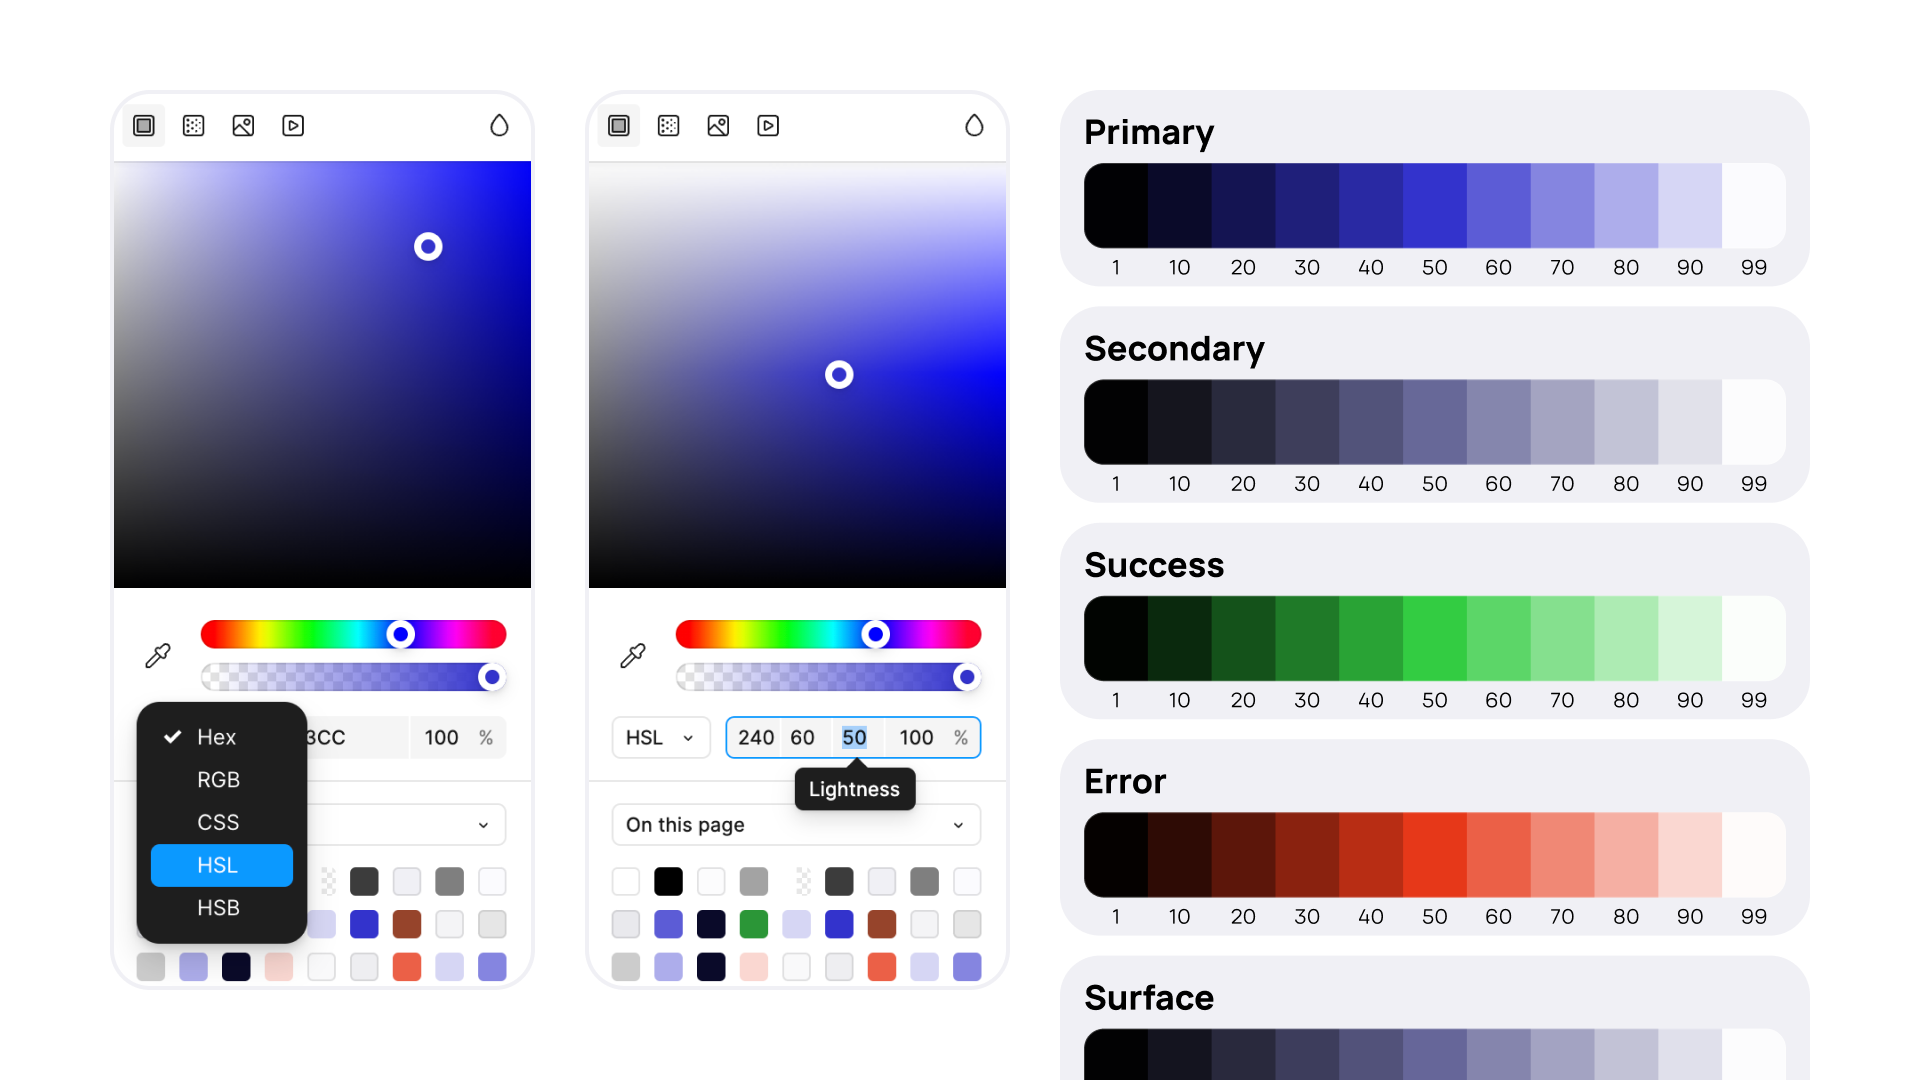Viewport: 1920px width, 1080px height.
Task: Select solid fill icon in left picker
Action: tap(144, 126)
